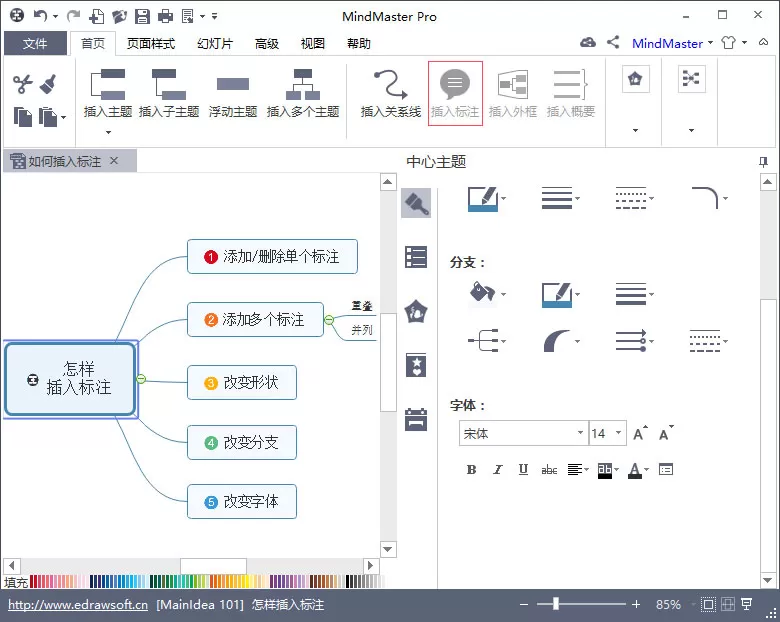This screenshot has width=780, height=622.
Task: Insert a relationship line (插入关系线)
Action: point(390,93)
